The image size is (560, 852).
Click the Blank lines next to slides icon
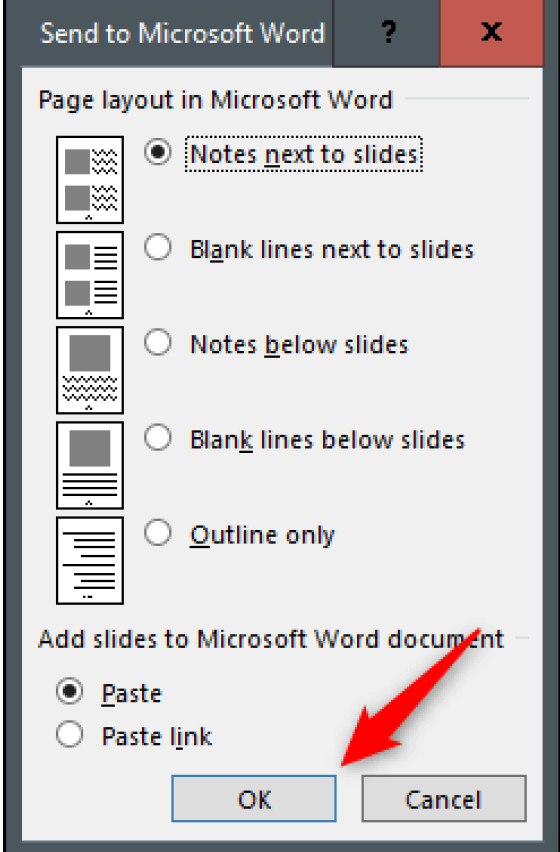coord(90,274)
